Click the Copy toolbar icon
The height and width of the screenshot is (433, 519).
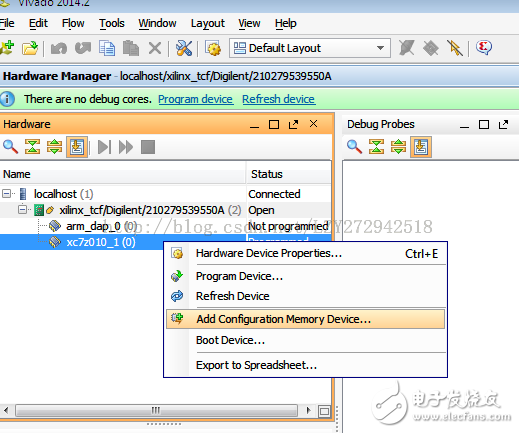point(107,48)
